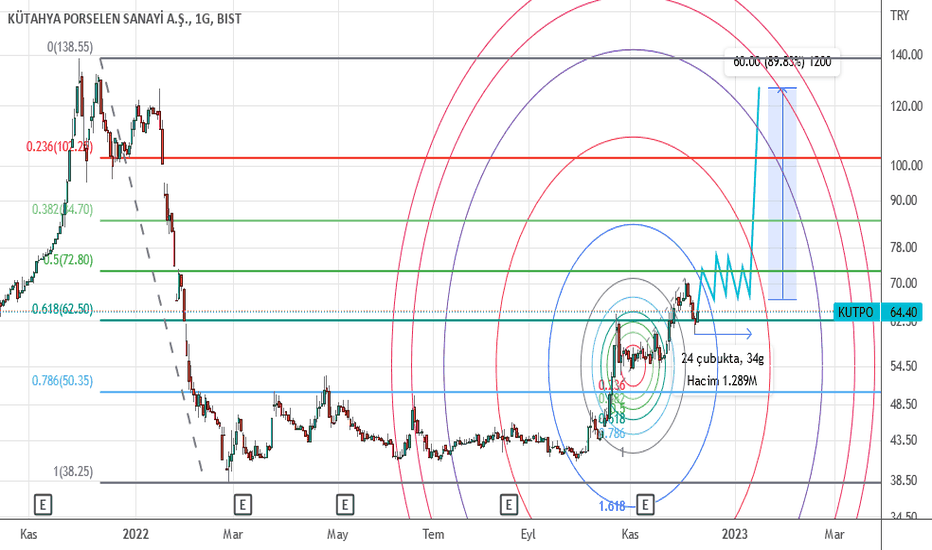Click the 100.00 price axis value
This screenshot has width=932, height=550.
[906, 165]
